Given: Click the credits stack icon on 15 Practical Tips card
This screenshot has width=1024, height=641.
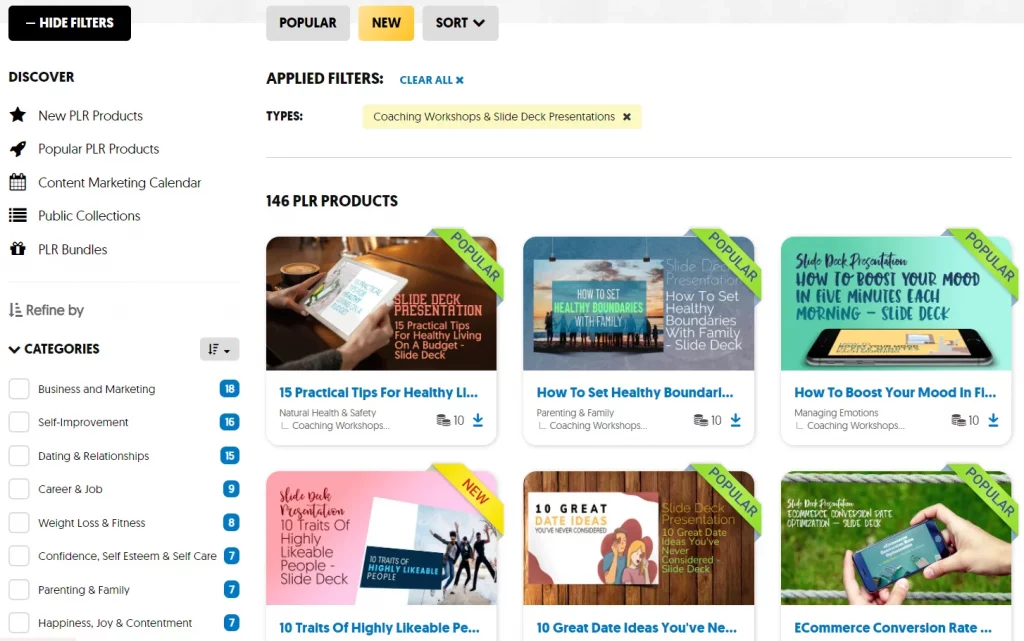Looking at the screenshot, I should (443, 420).
